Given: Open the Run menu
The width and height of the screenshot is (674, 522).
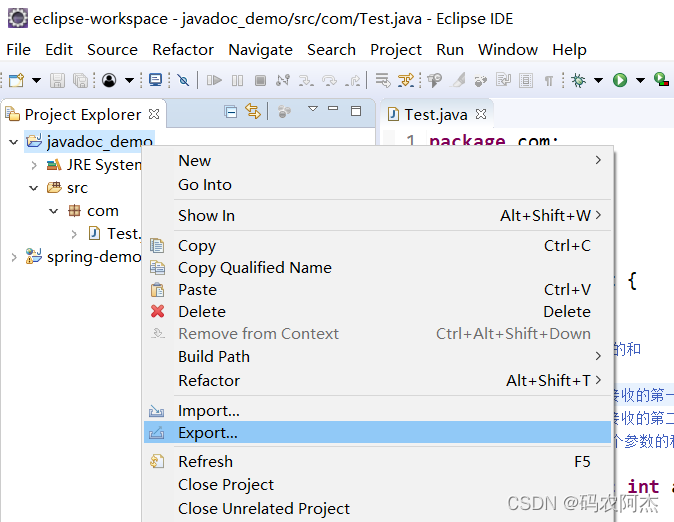Looking at the screenshot, I should coord(450,49).
